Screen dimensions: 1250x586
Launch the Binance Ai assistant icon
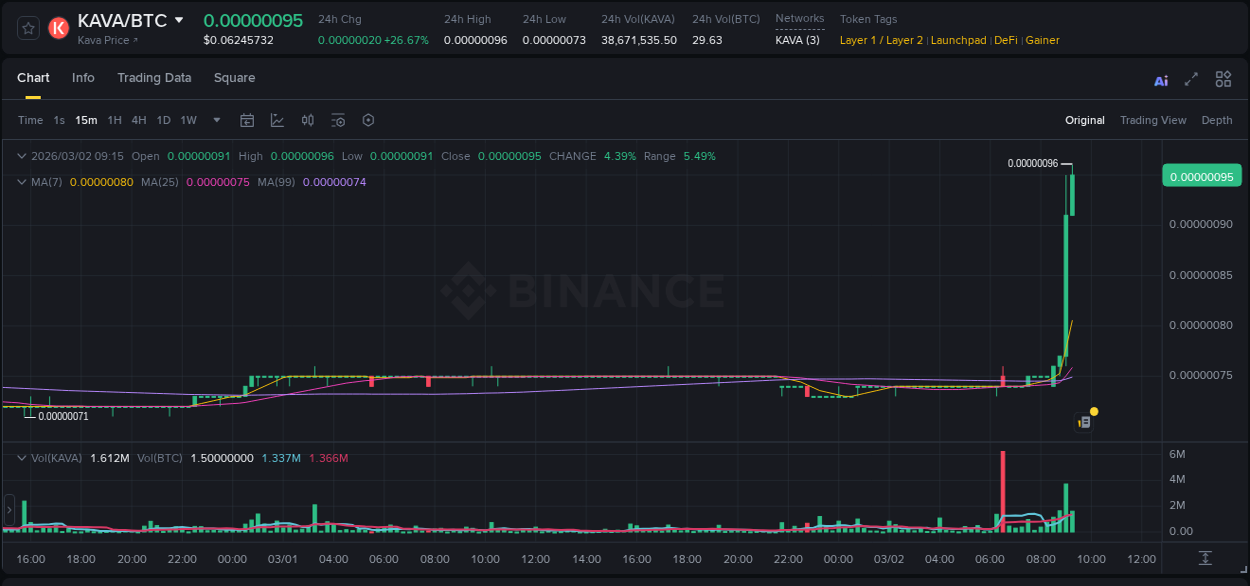click(1160, 79)
